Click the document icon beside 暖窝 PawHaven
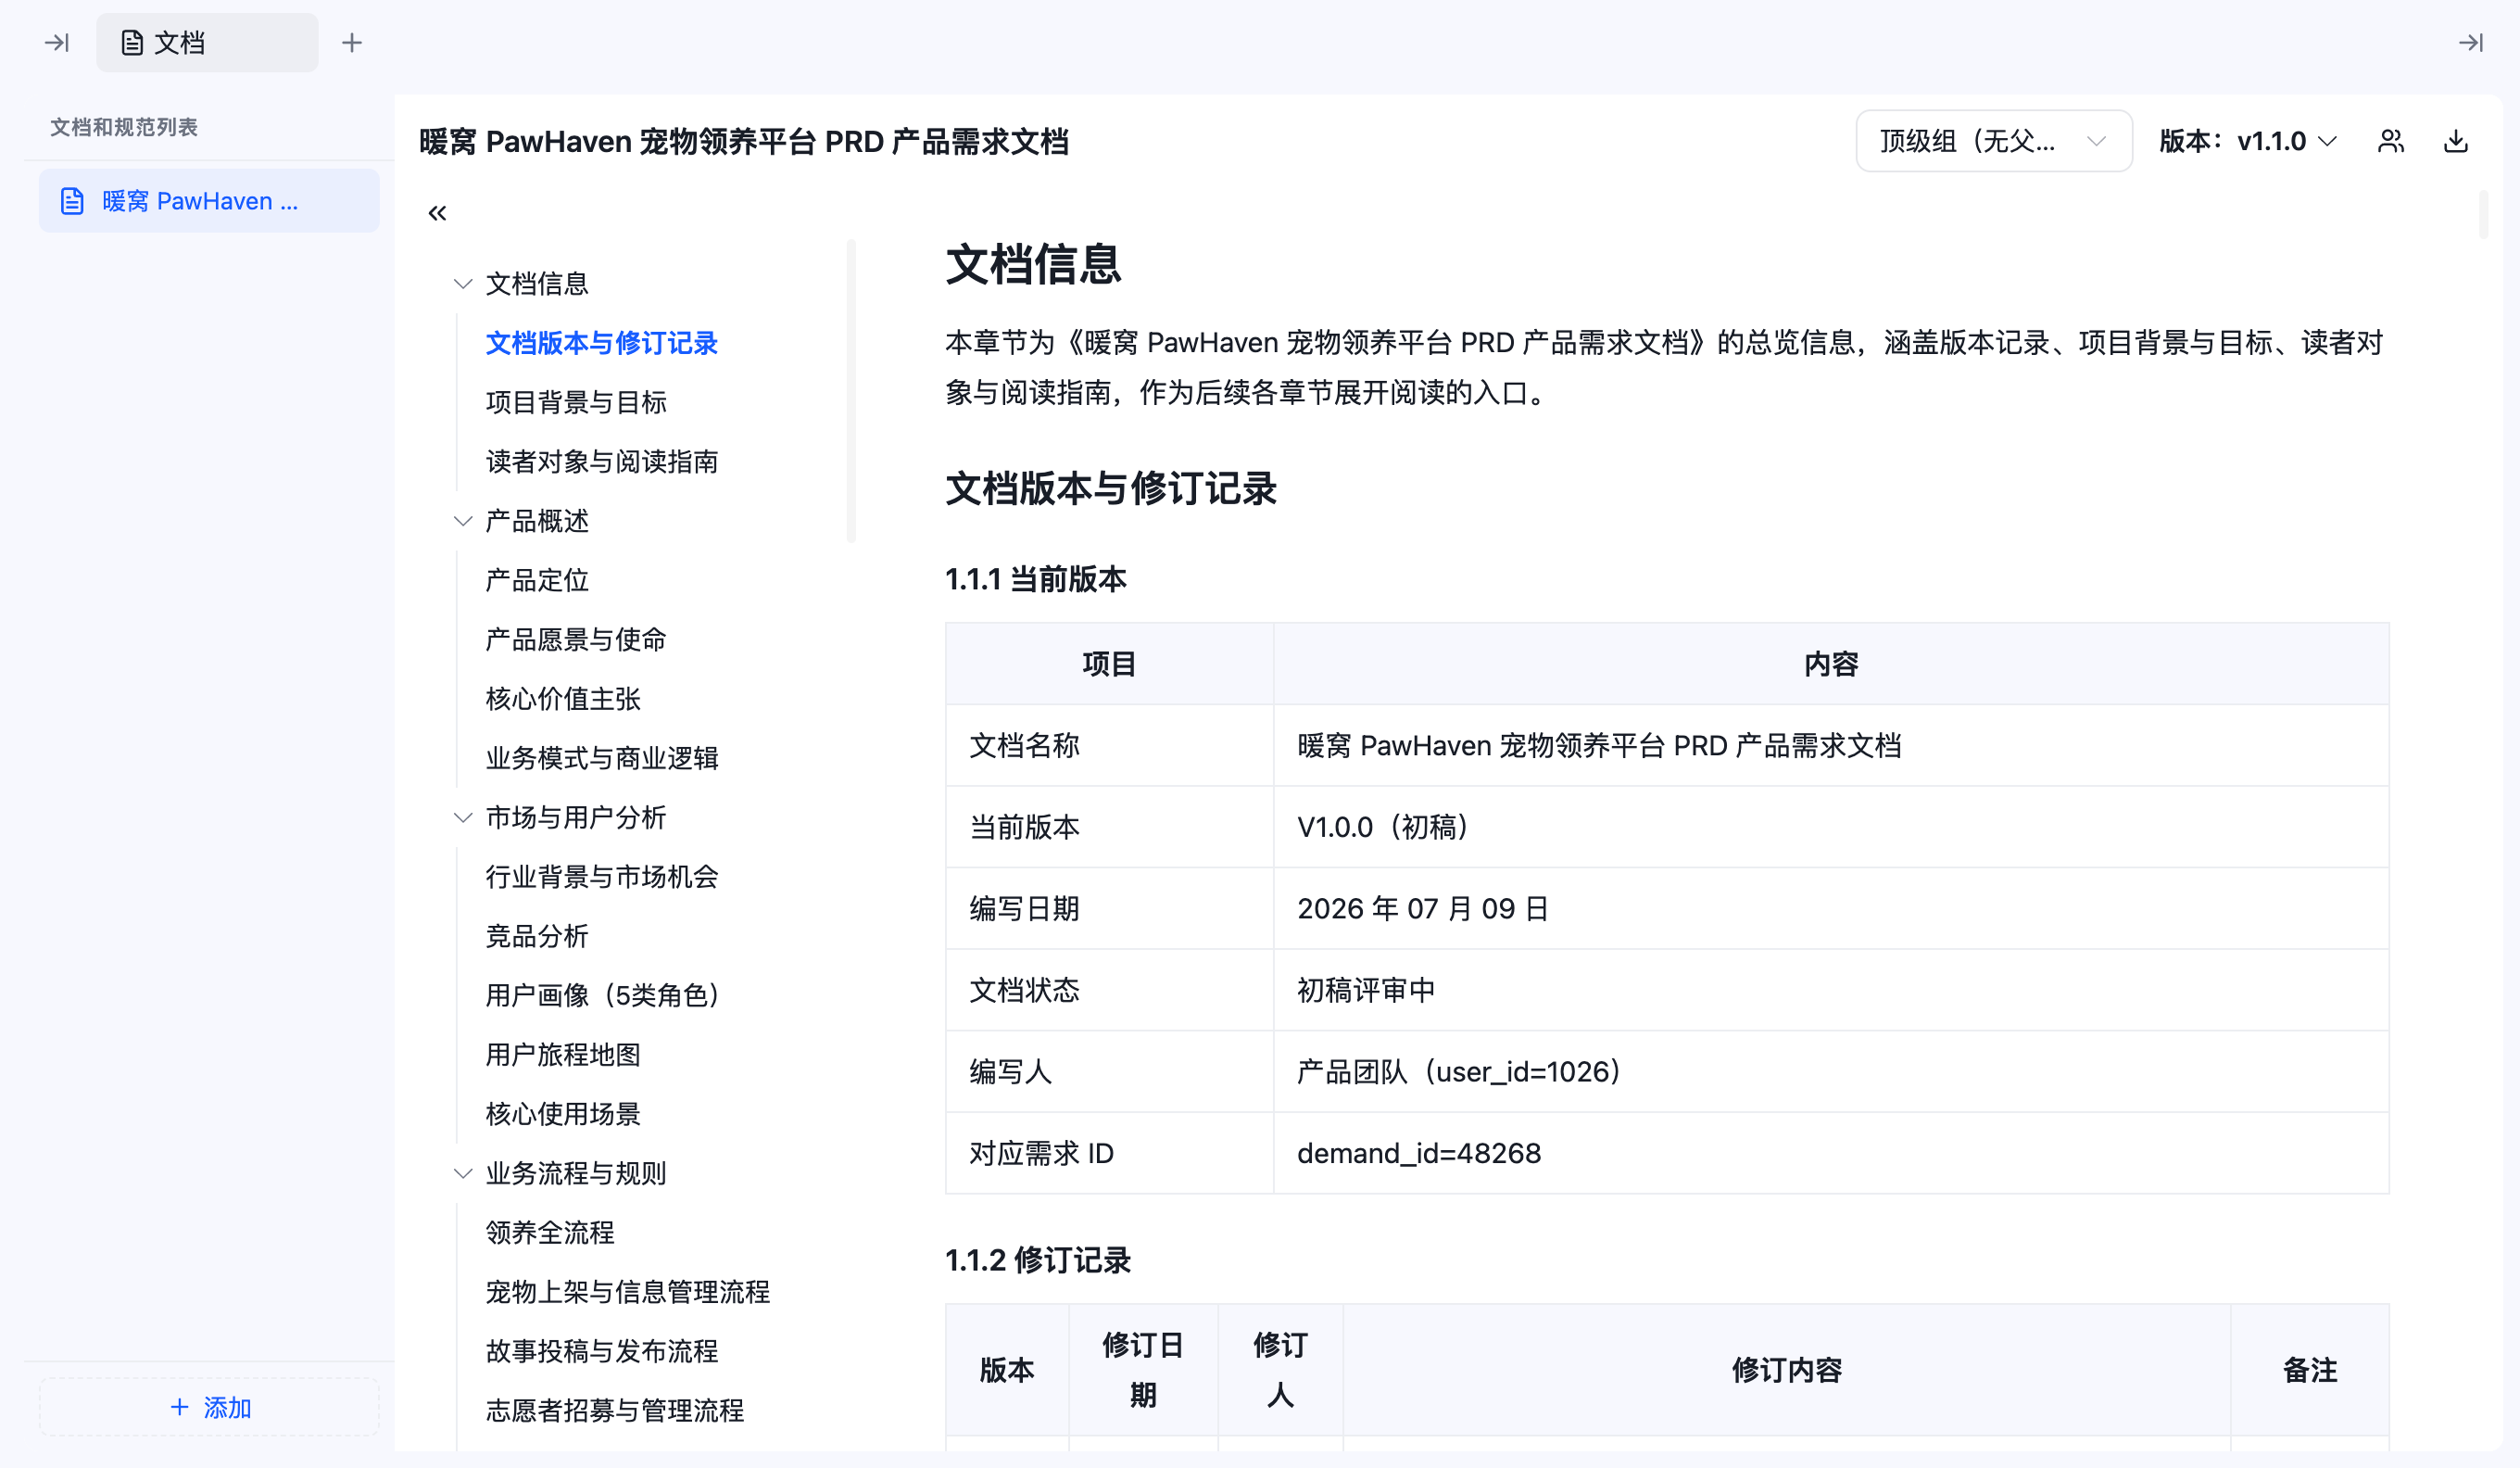 point(72,201)
